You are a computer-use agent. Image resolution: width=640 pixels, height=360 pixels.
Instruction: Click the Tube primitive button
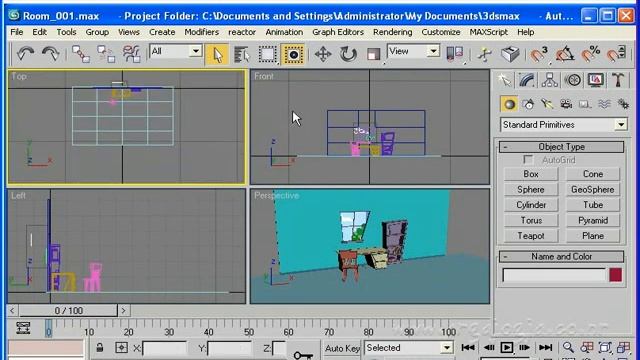(593, 205)
